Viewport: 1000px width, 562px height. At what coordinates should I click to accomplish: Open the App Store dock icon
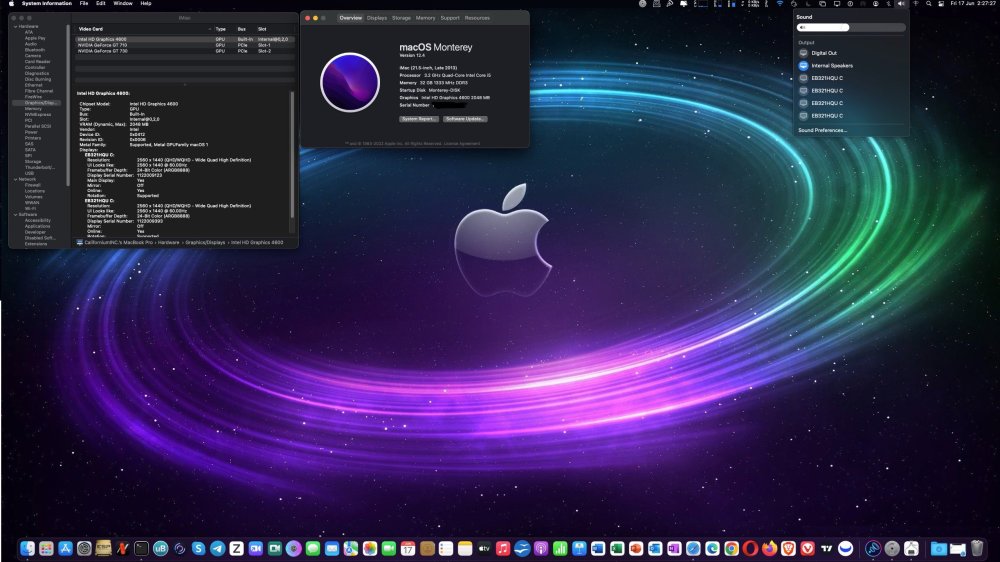click(65, 548)
